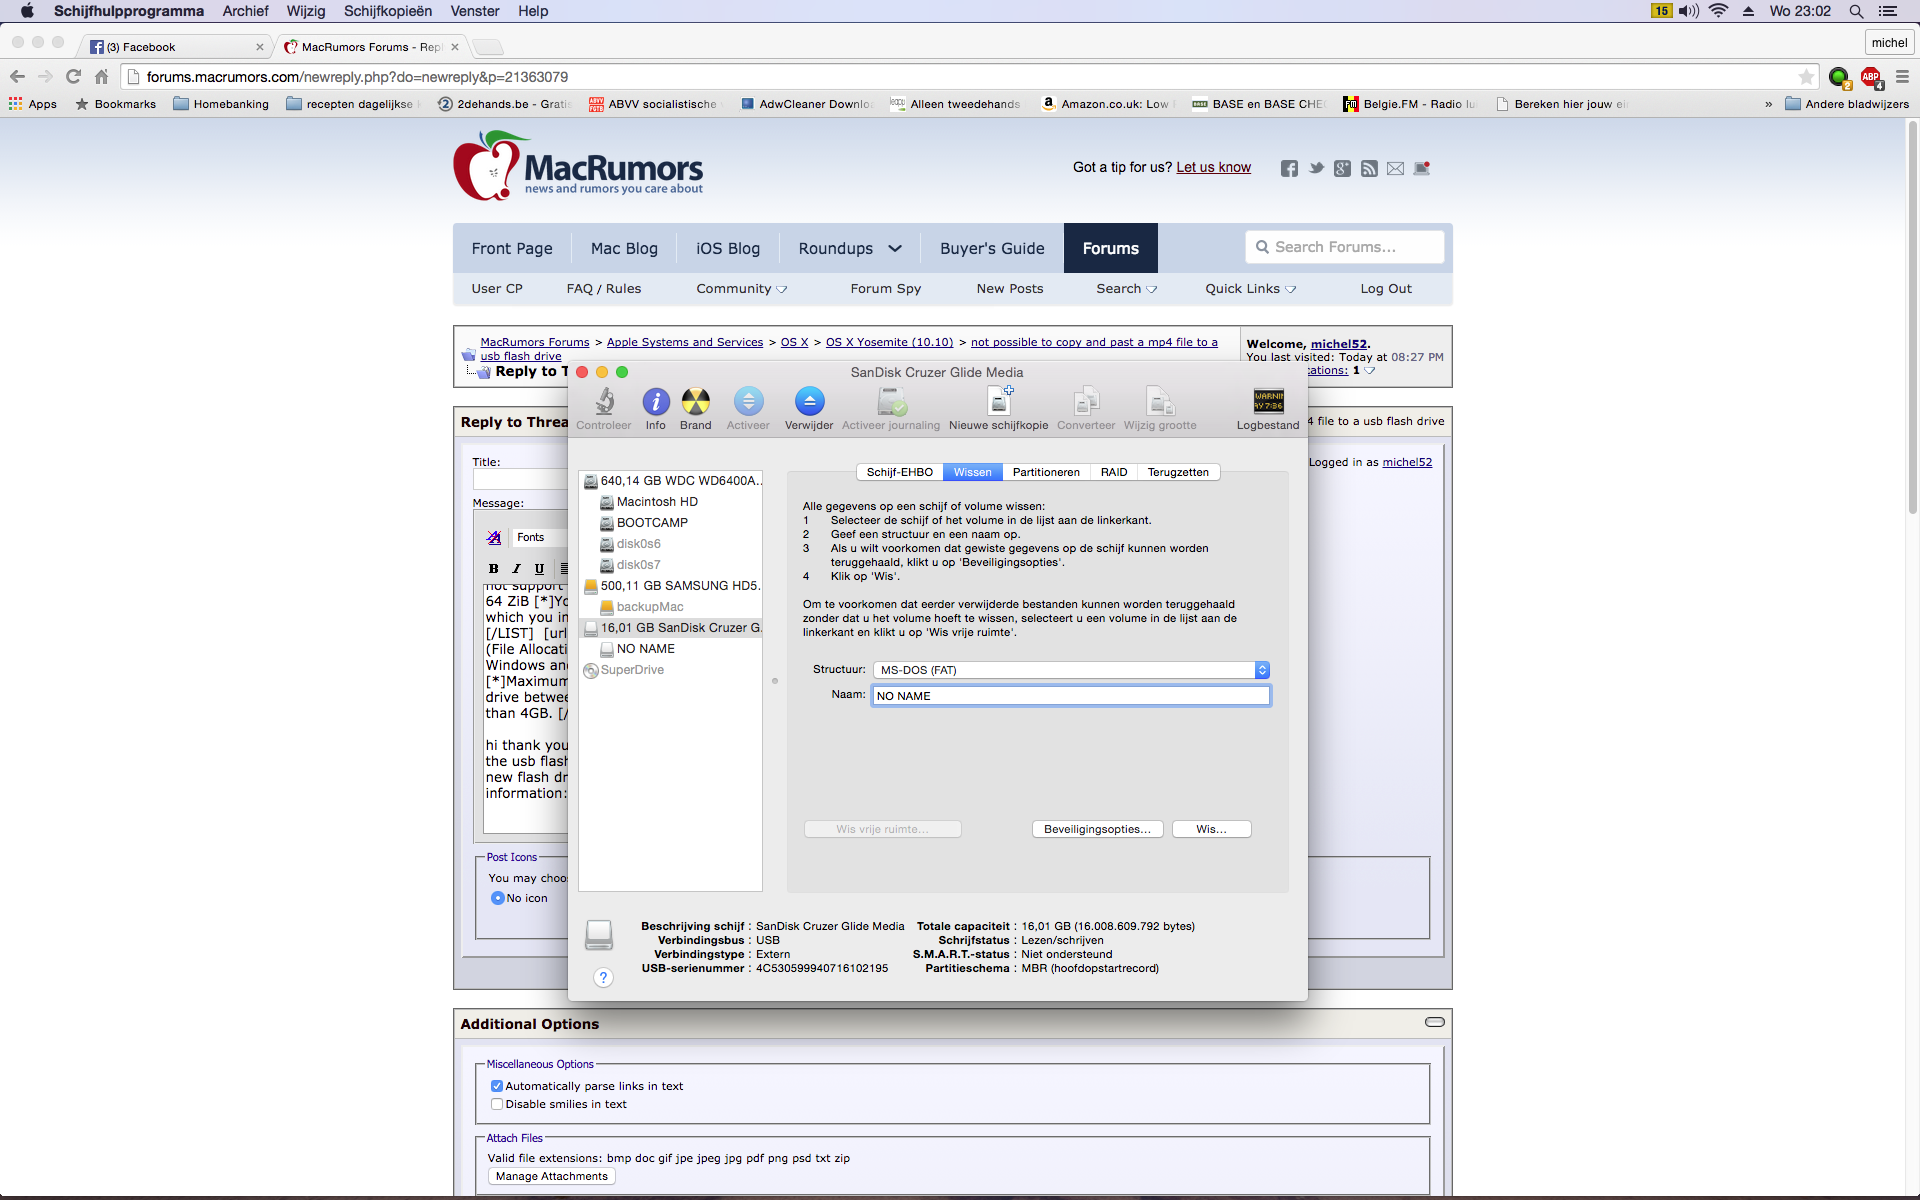Open the Chrome hamburger menu icon
The image size is (1920, 1200).
tap(1902, 77)
